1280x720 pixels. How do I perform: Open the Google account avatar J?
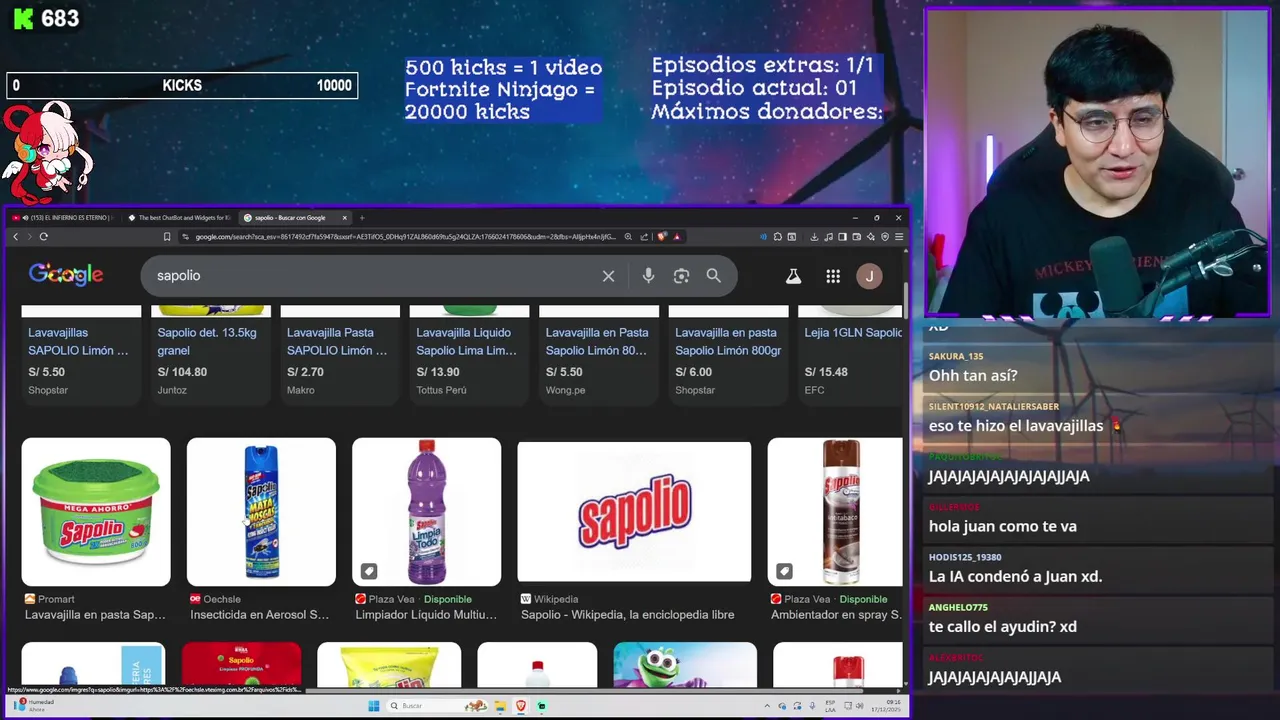[869, 276]
